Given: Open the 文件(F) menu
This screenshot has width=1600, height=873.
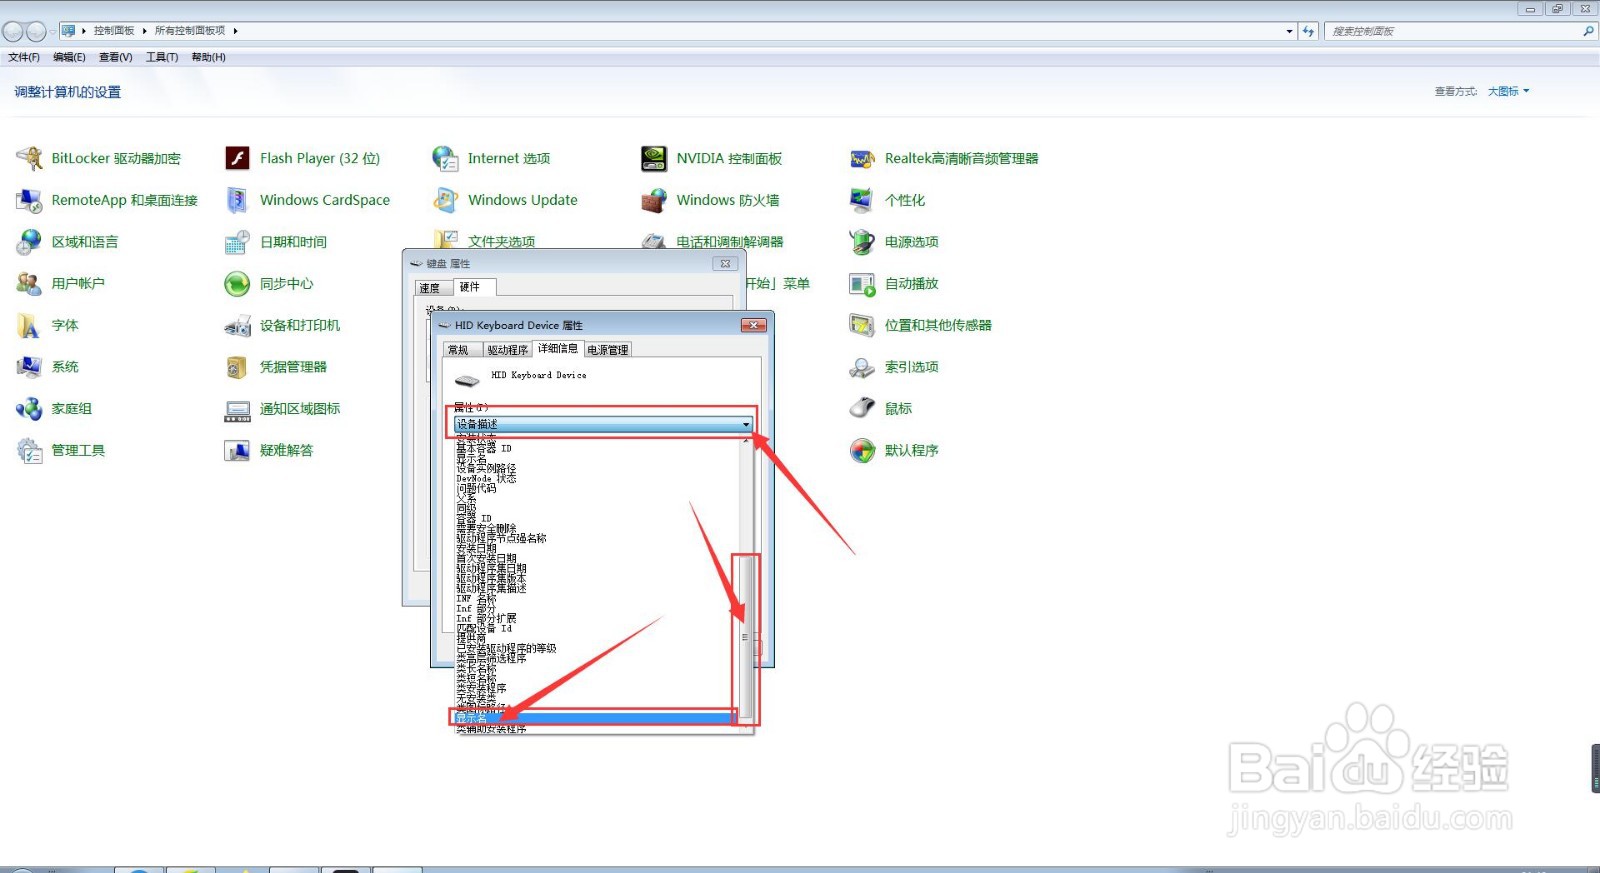Looking at the screenshot, I should coord(24,57).
